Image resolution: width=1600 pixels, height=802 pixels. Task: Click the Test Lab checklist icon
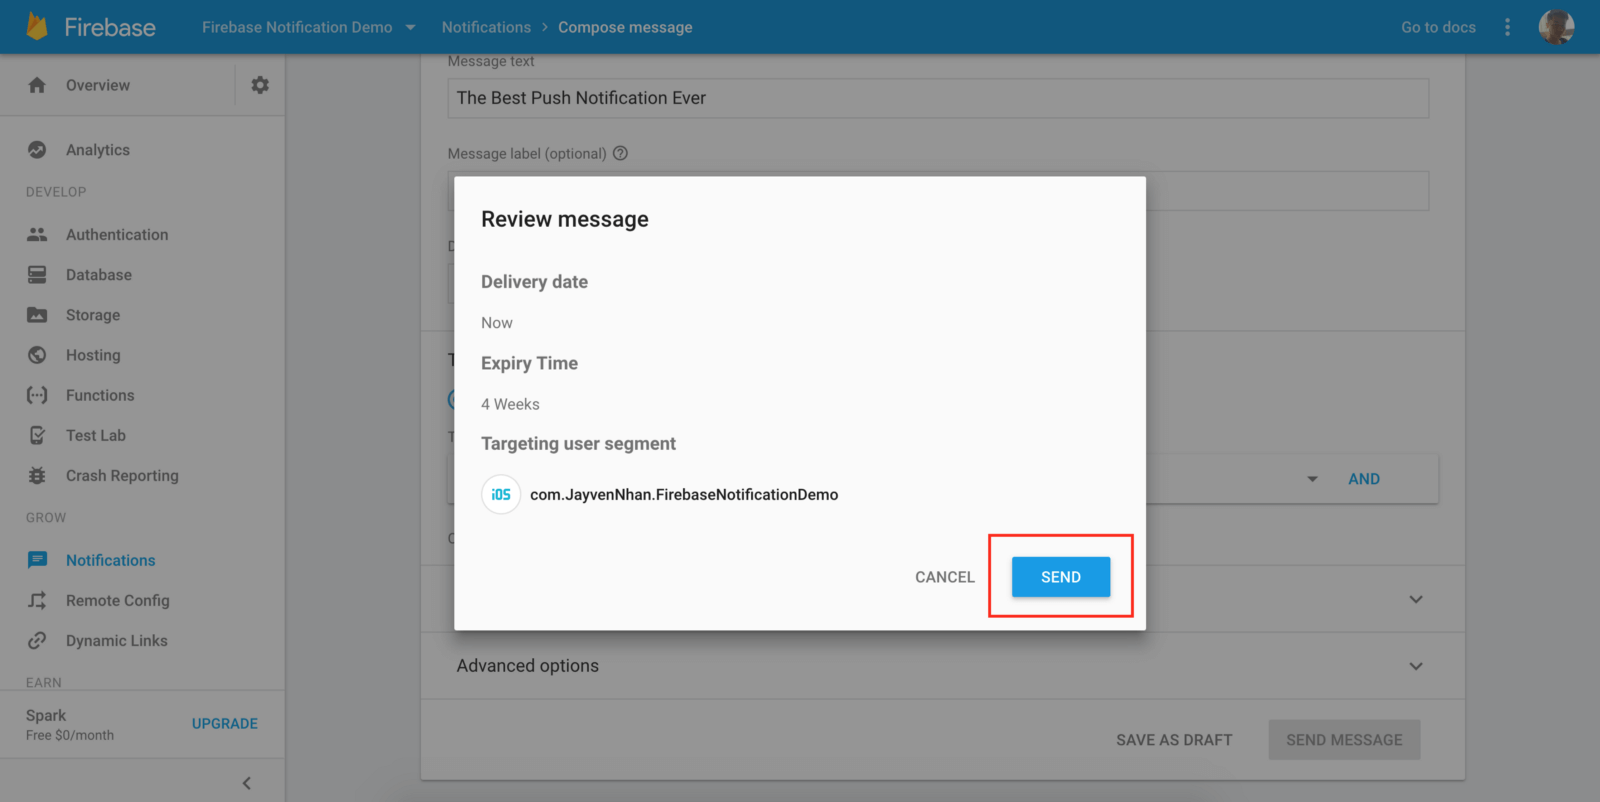pyautogui.click(x=37, y=435)
